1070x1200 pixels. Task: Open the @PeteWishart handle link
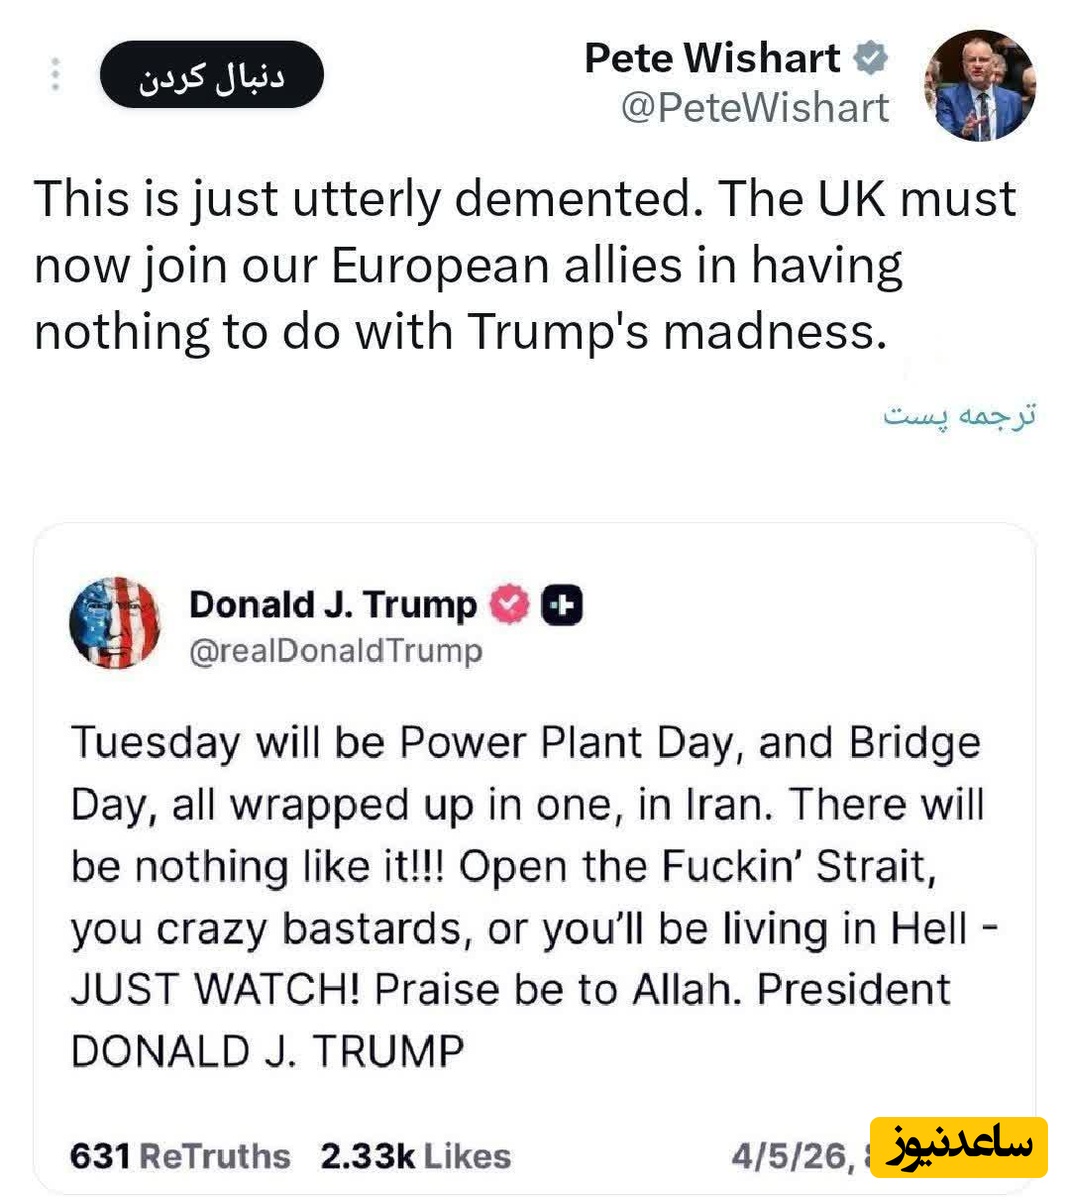click(x=755, y=108)
